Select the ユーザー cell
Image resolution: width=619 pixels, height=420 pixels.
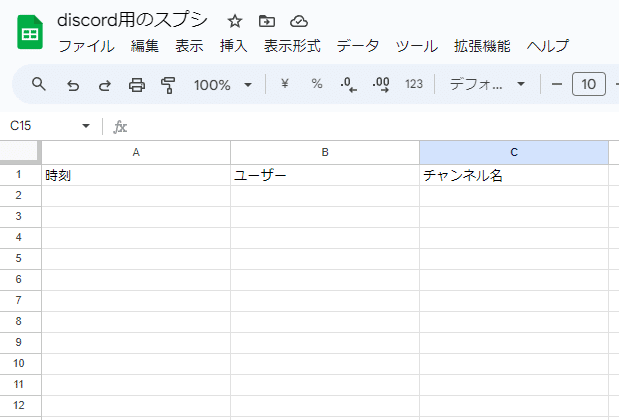click(x=325, y=175)
